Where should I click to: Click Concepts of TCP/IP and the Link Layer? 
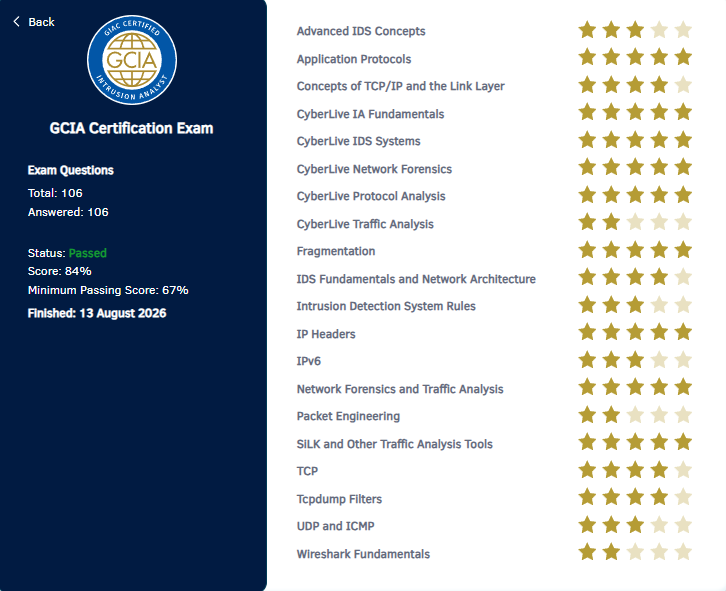pyautogui.click(x=401, y=86)
